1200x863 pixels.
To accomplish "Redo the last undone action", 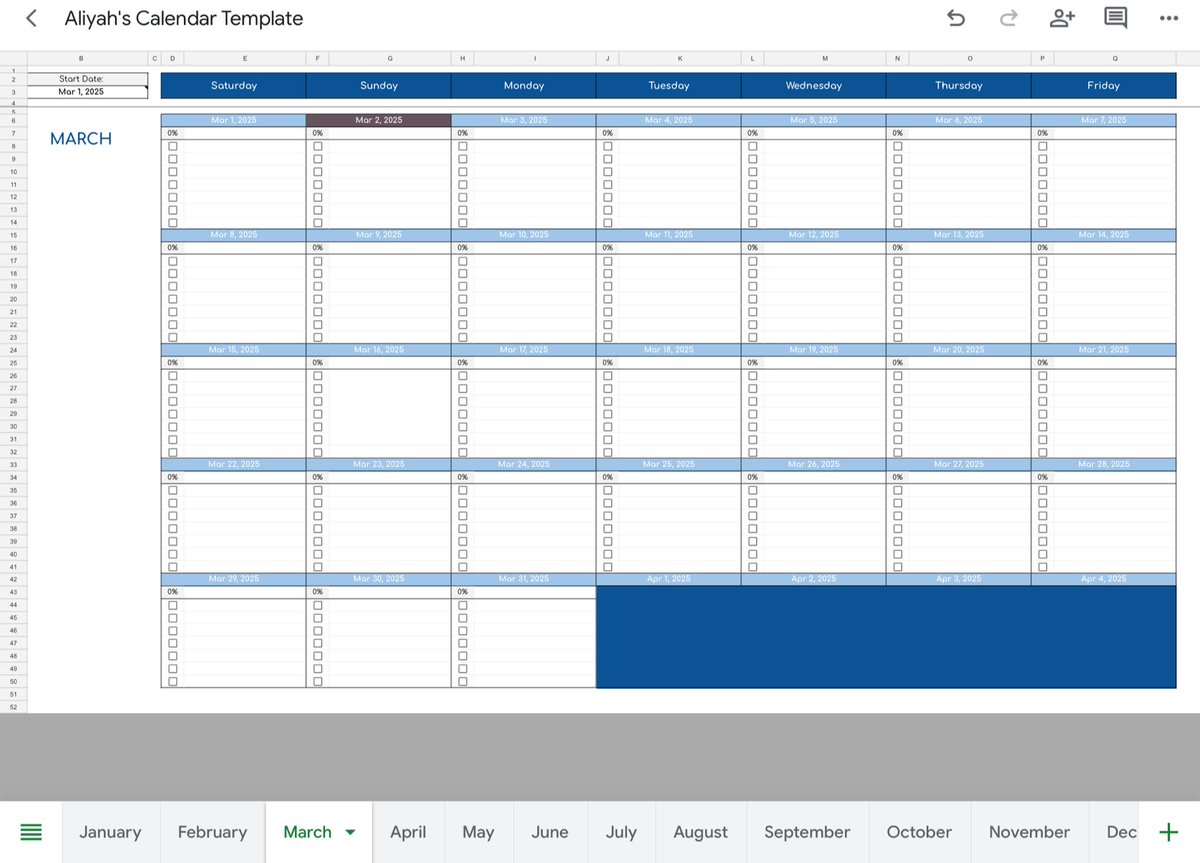I will (1008, 18).
